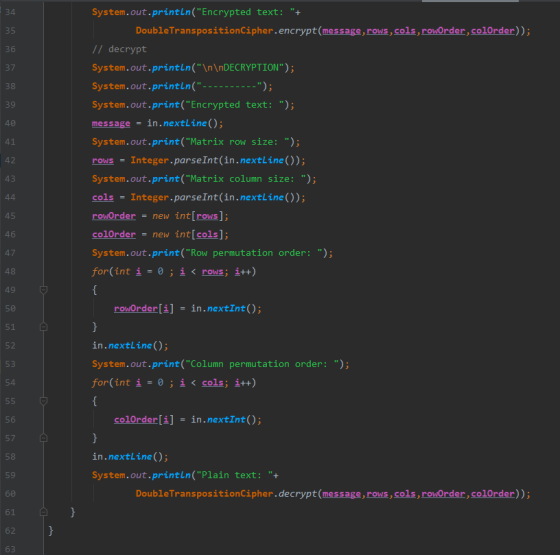
Task: Click rowOrder variable on line 45
Action: [114, 216]
